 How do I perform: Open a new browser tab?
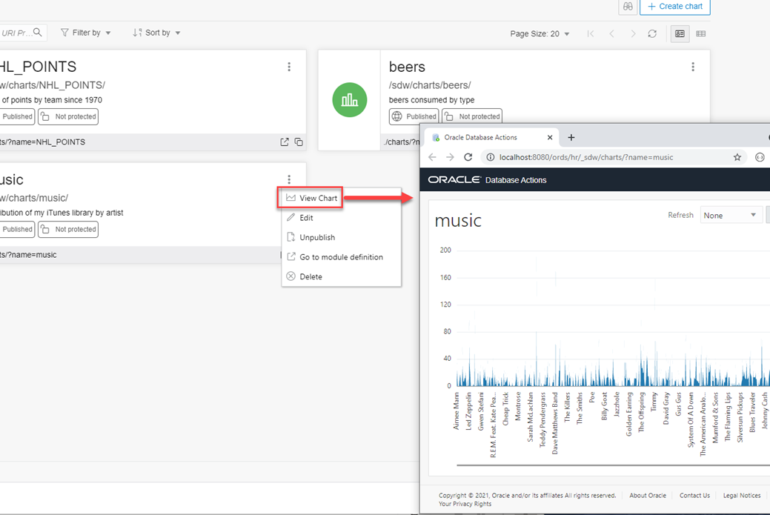pos(571,137)
